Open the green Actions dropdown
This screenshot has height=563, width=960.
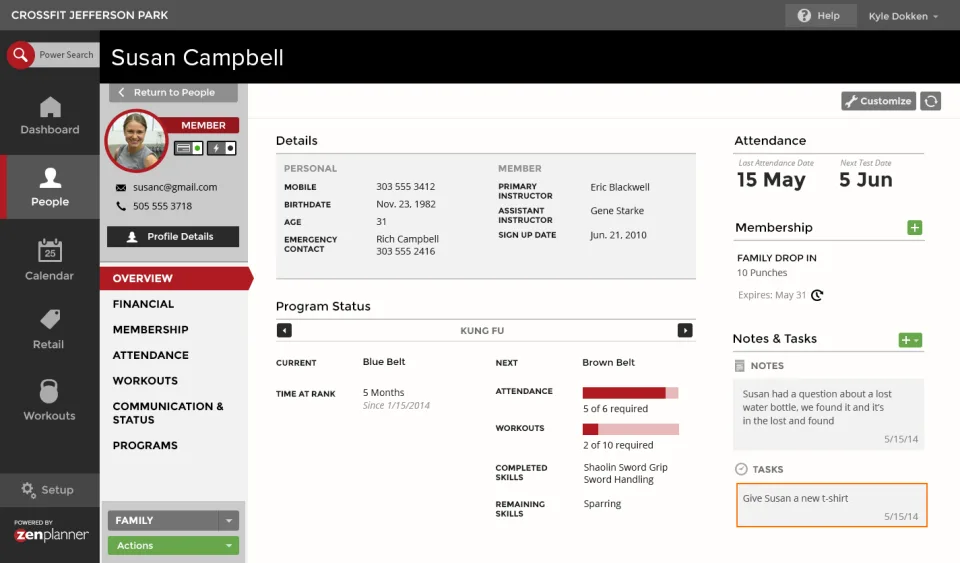point(173,545)
